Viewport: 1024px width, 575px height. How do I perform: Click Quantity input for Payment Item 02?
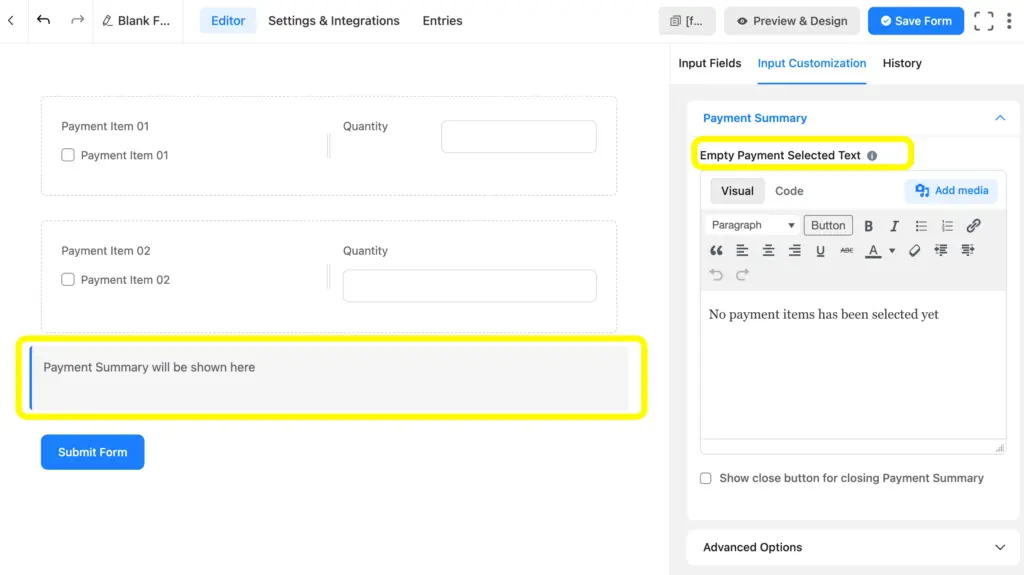[x=470, y=286]
